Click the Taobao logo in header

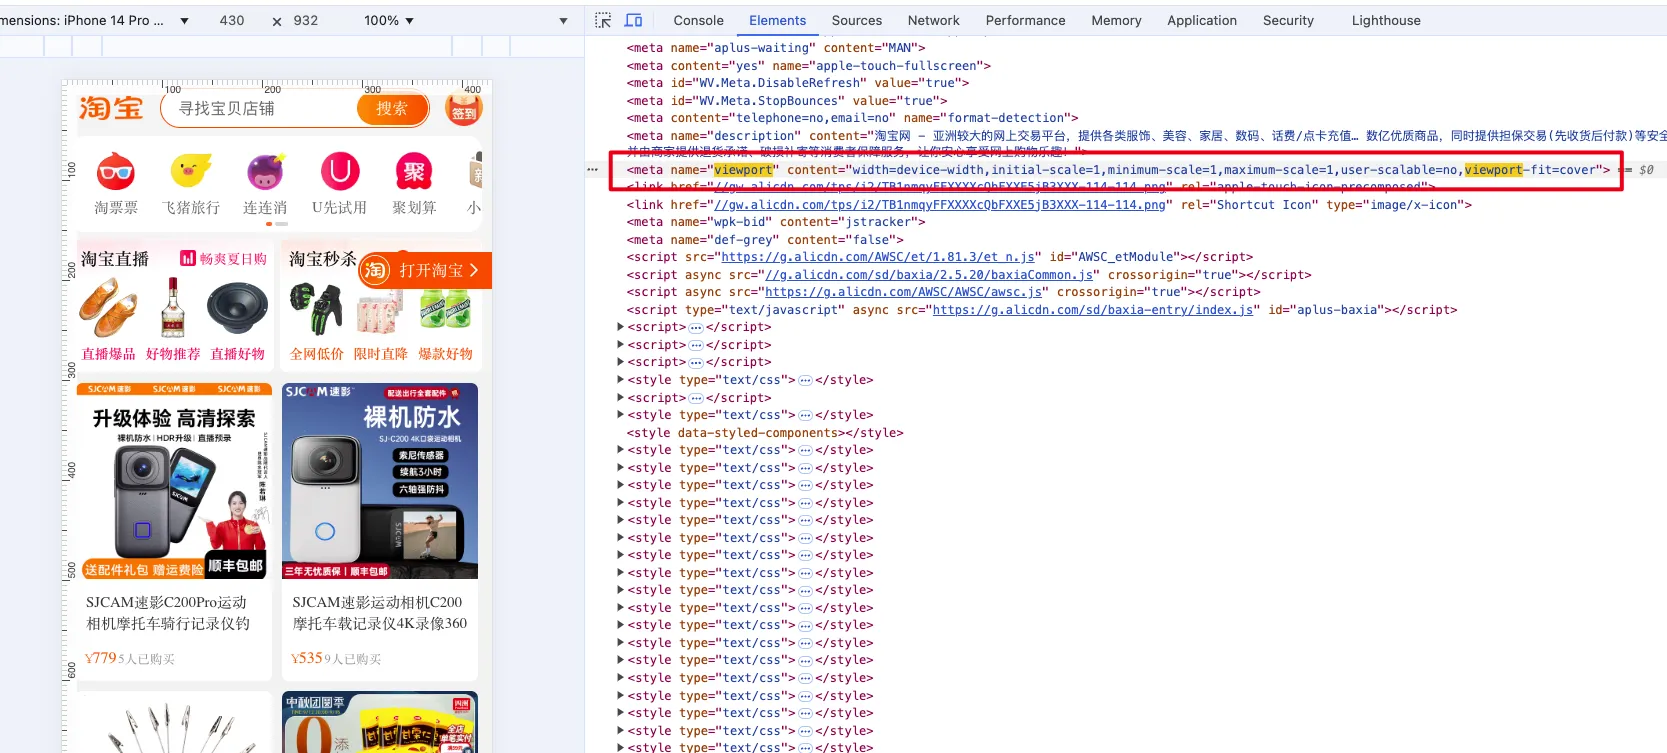111,108
